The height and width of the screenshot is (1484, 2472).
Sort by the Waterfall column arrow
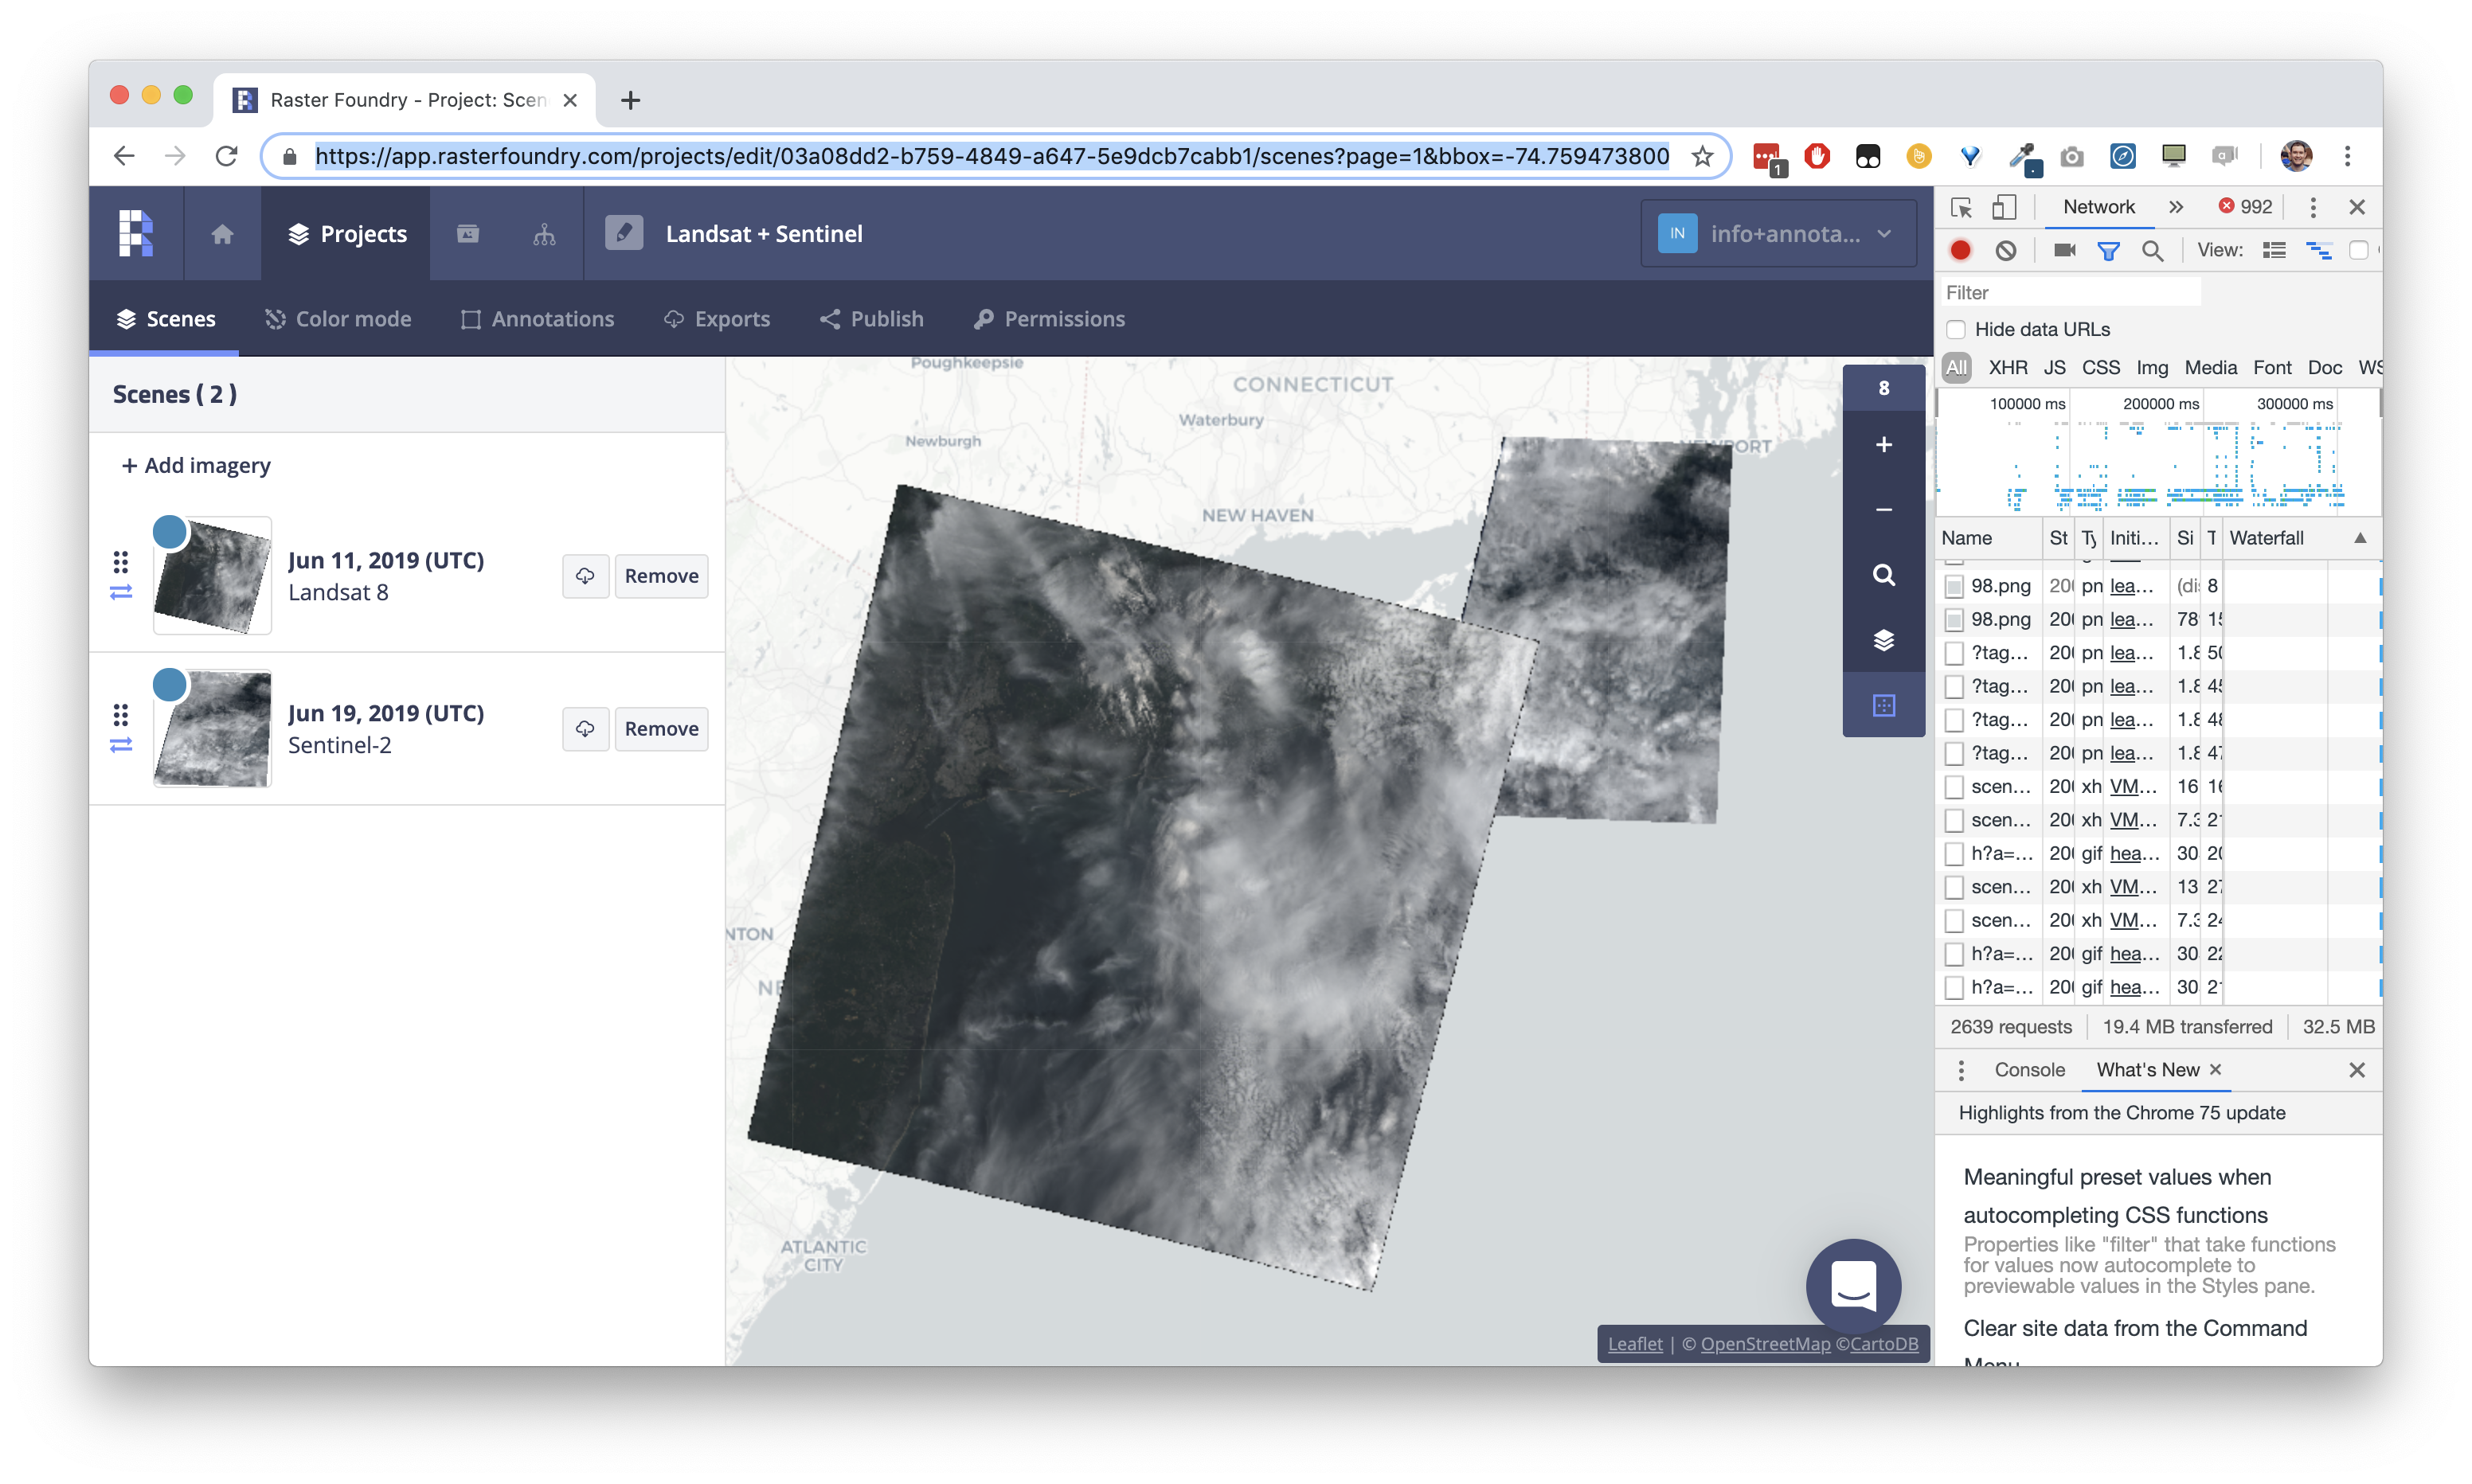pos(2359,538)
